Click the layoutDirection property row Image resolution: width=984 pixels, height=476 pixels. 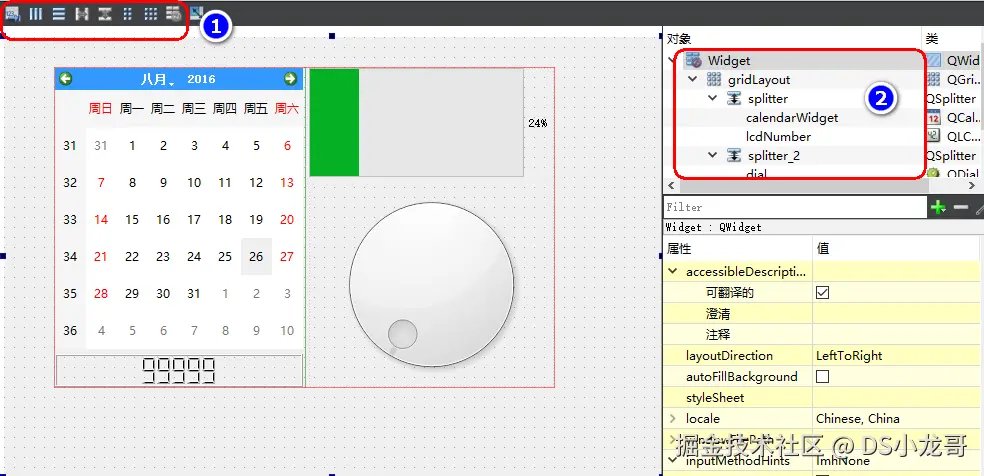click(823, 356)
